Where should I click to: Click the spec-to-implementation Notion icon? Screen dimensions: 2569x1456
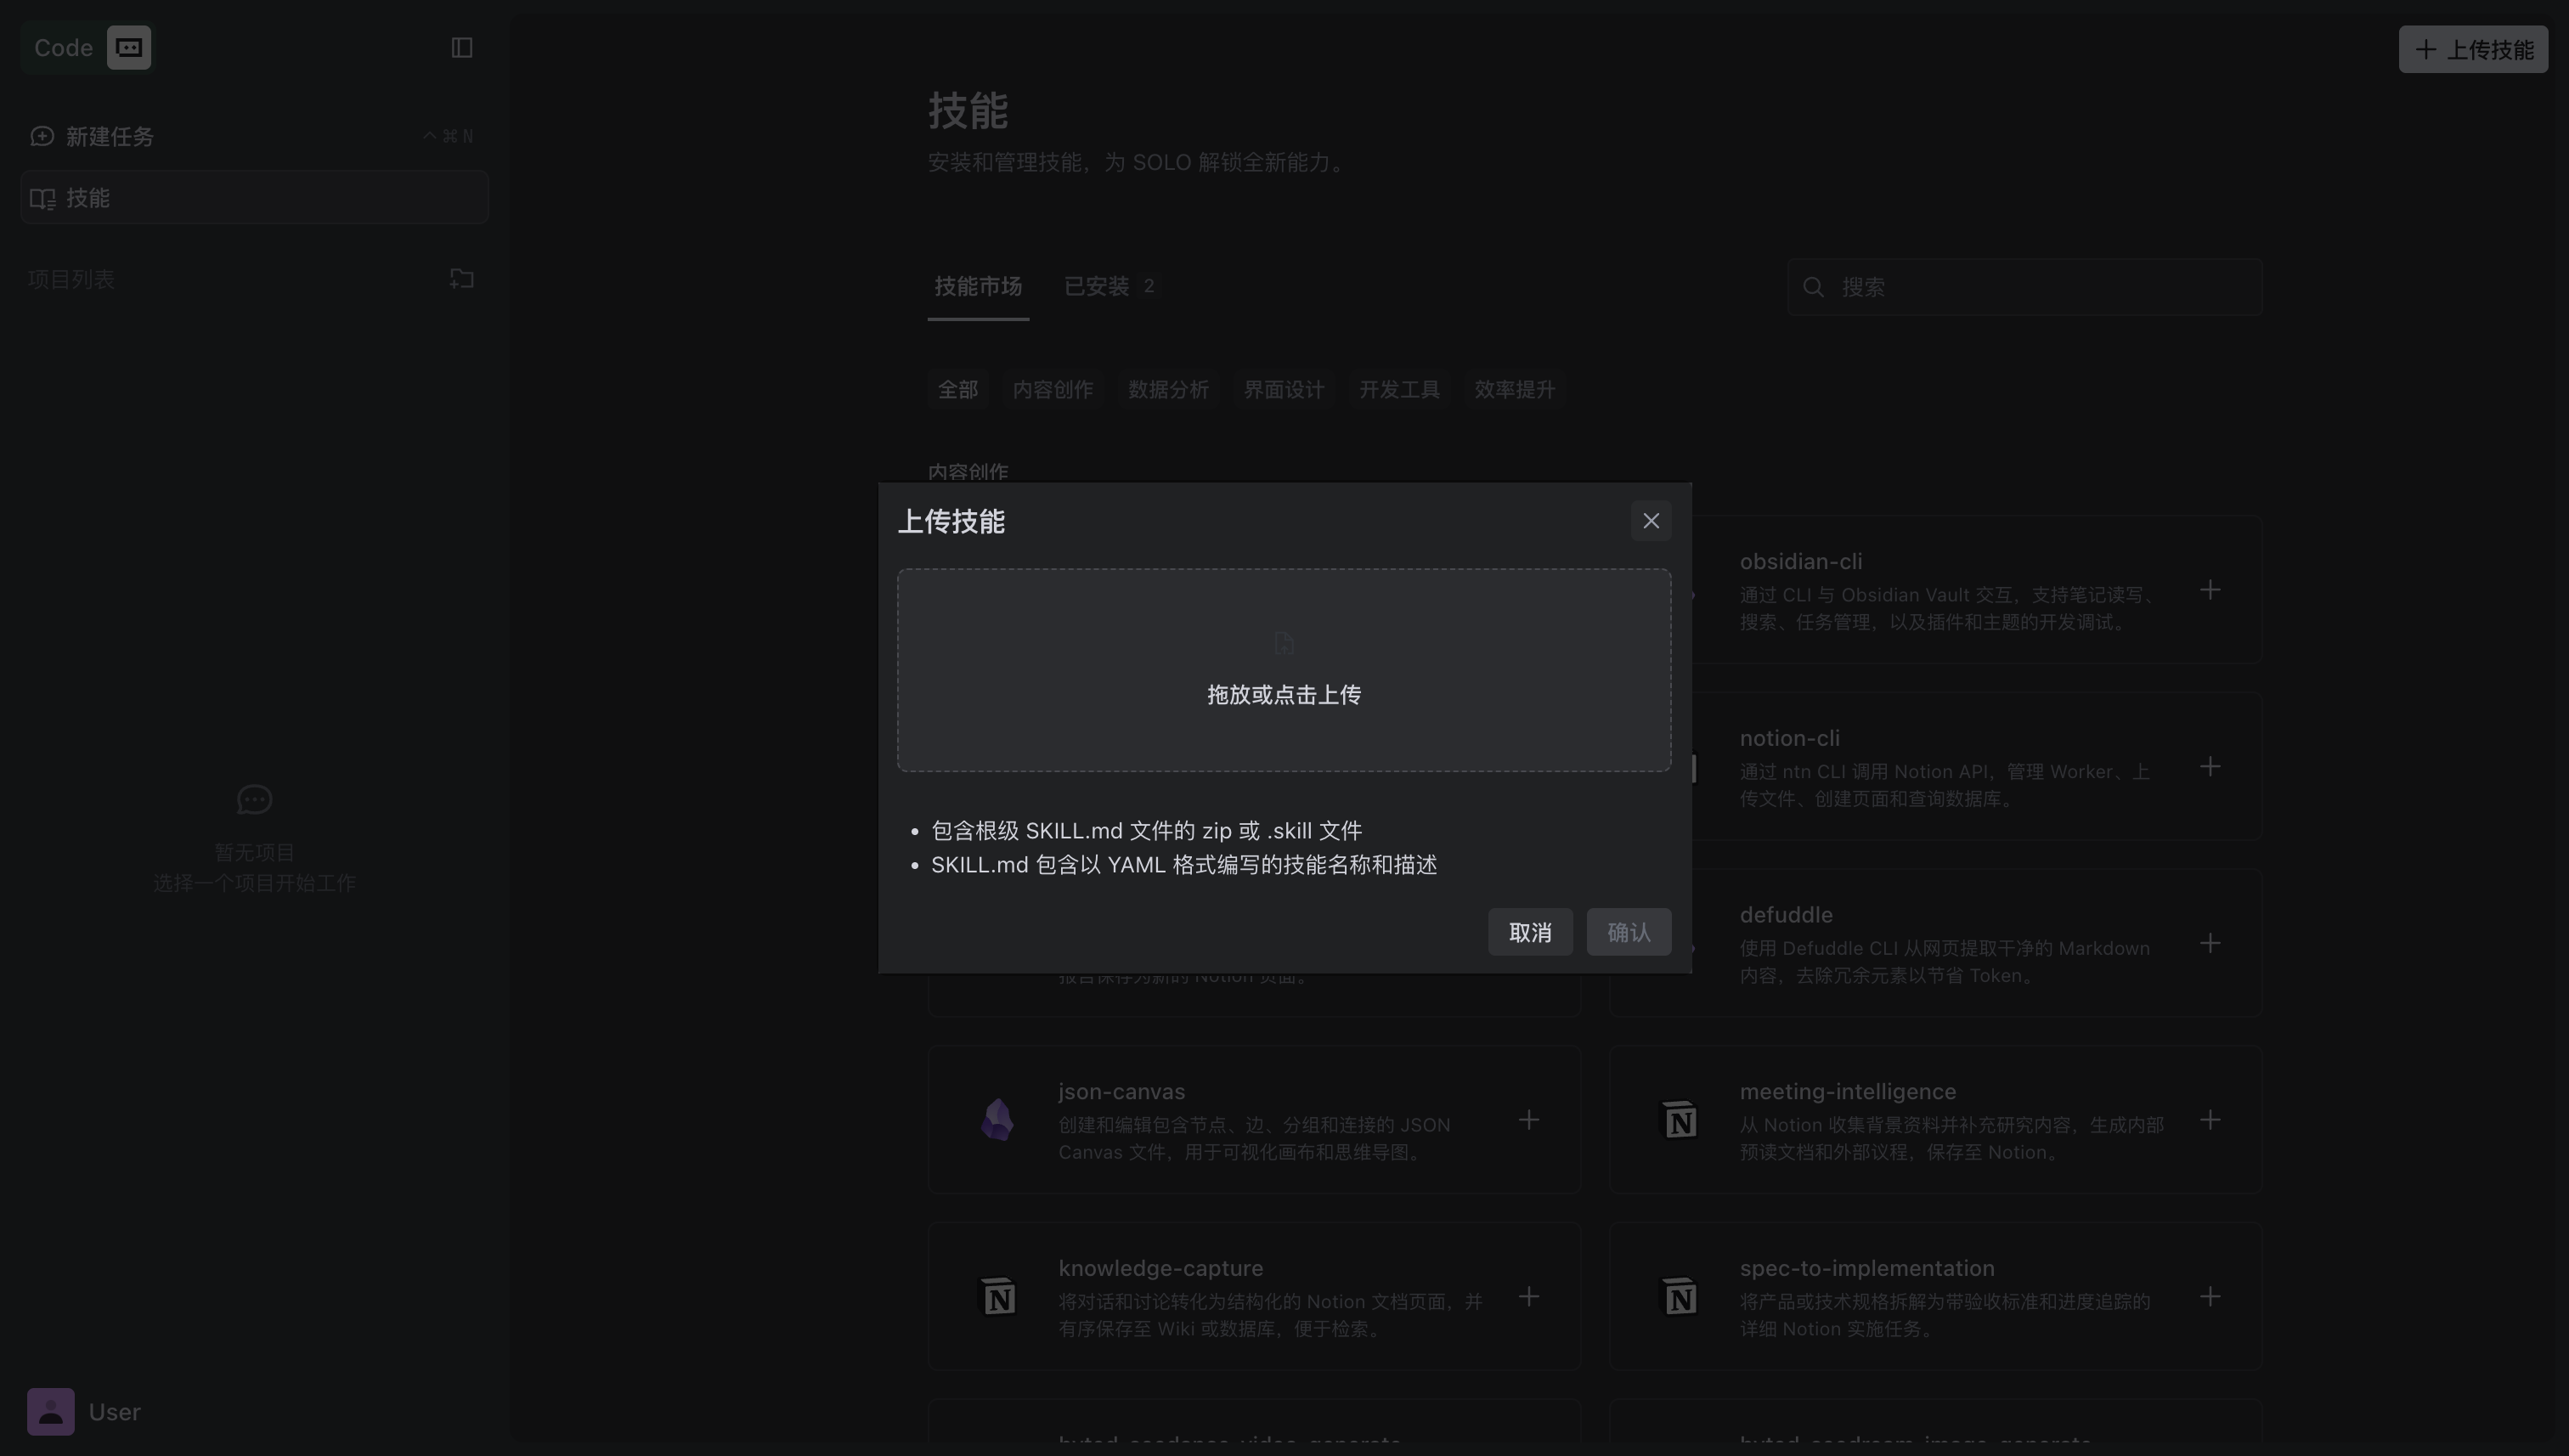click(1679, 1297)
